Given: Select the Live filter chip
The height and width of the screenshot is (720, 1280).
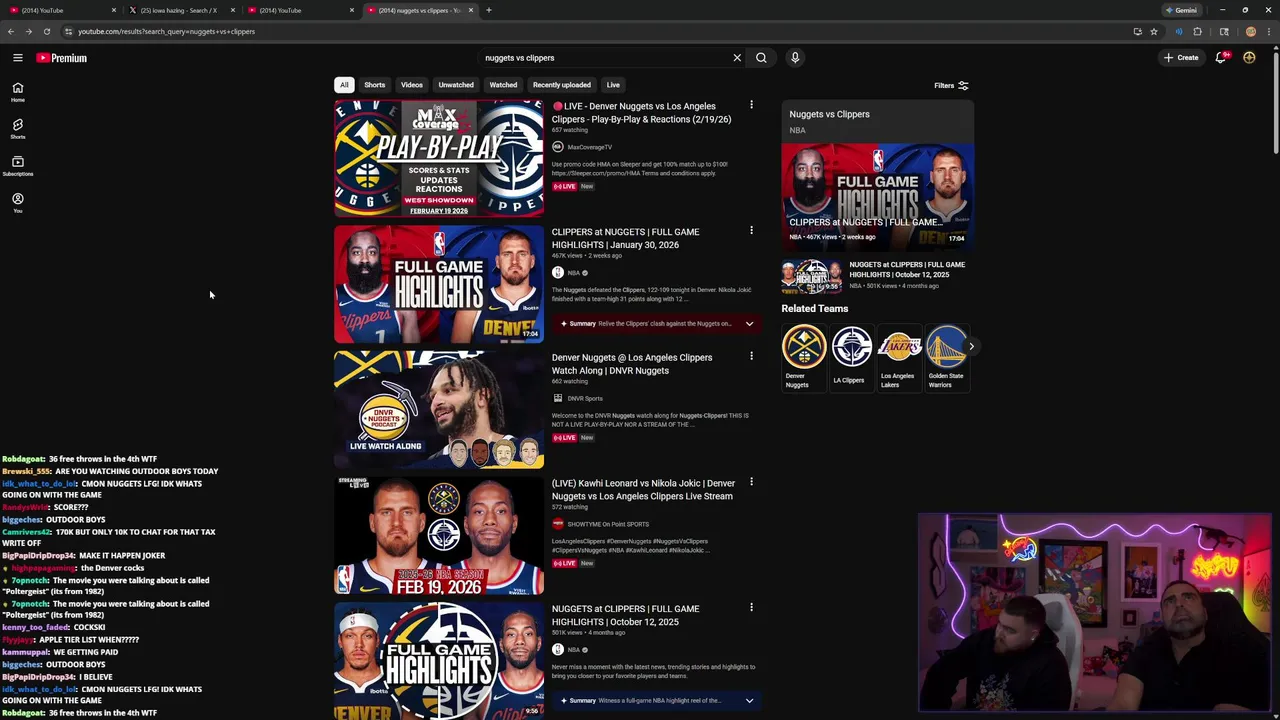Looking at the screenshot, I should 613,85.
